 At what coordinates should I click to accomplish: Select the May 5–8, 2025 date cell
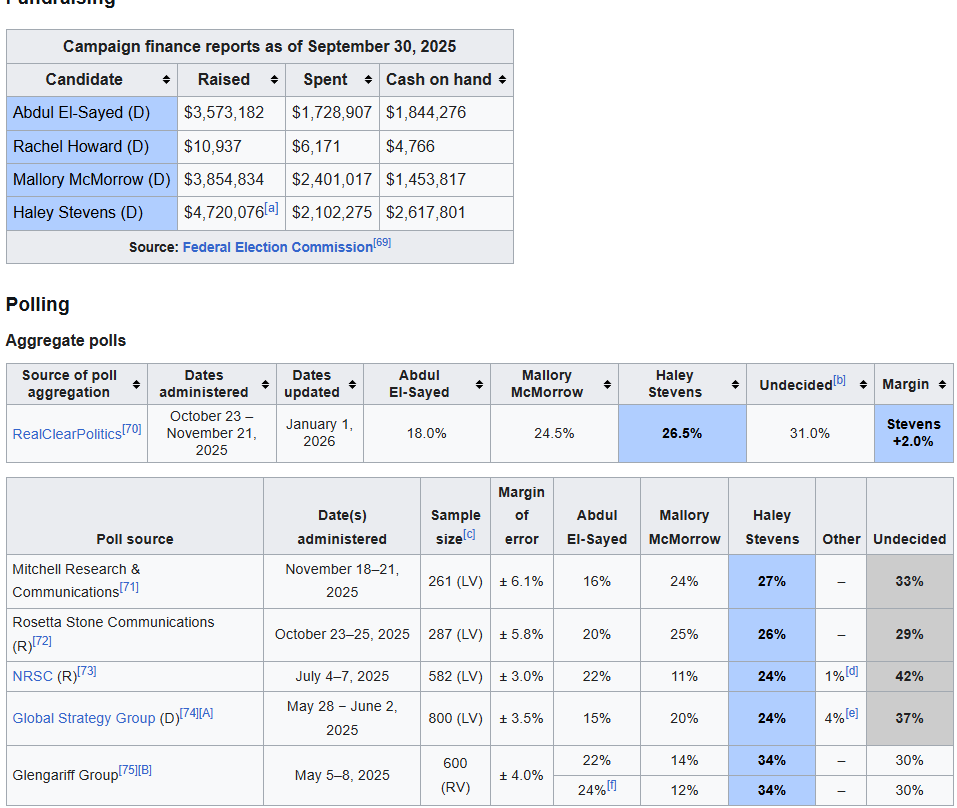click(342, 775)
